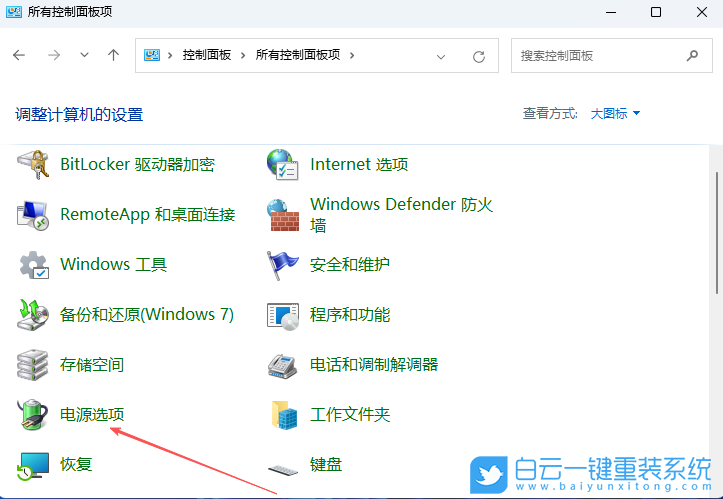The image size is (723, 499).
Task: Minimize the control panel window
Action: (611, 12)
